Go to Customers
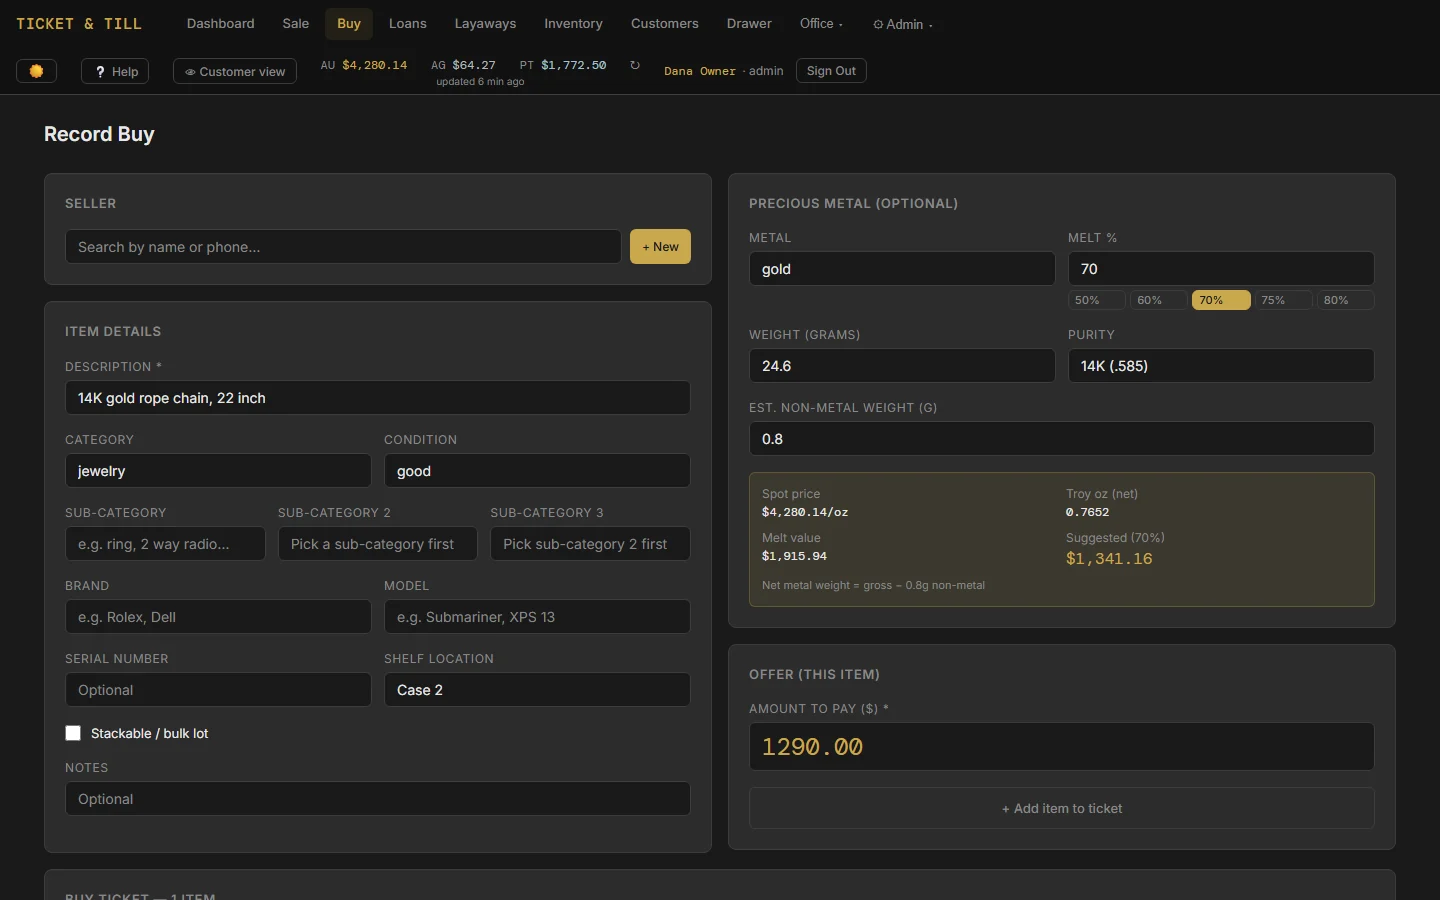 665,24
